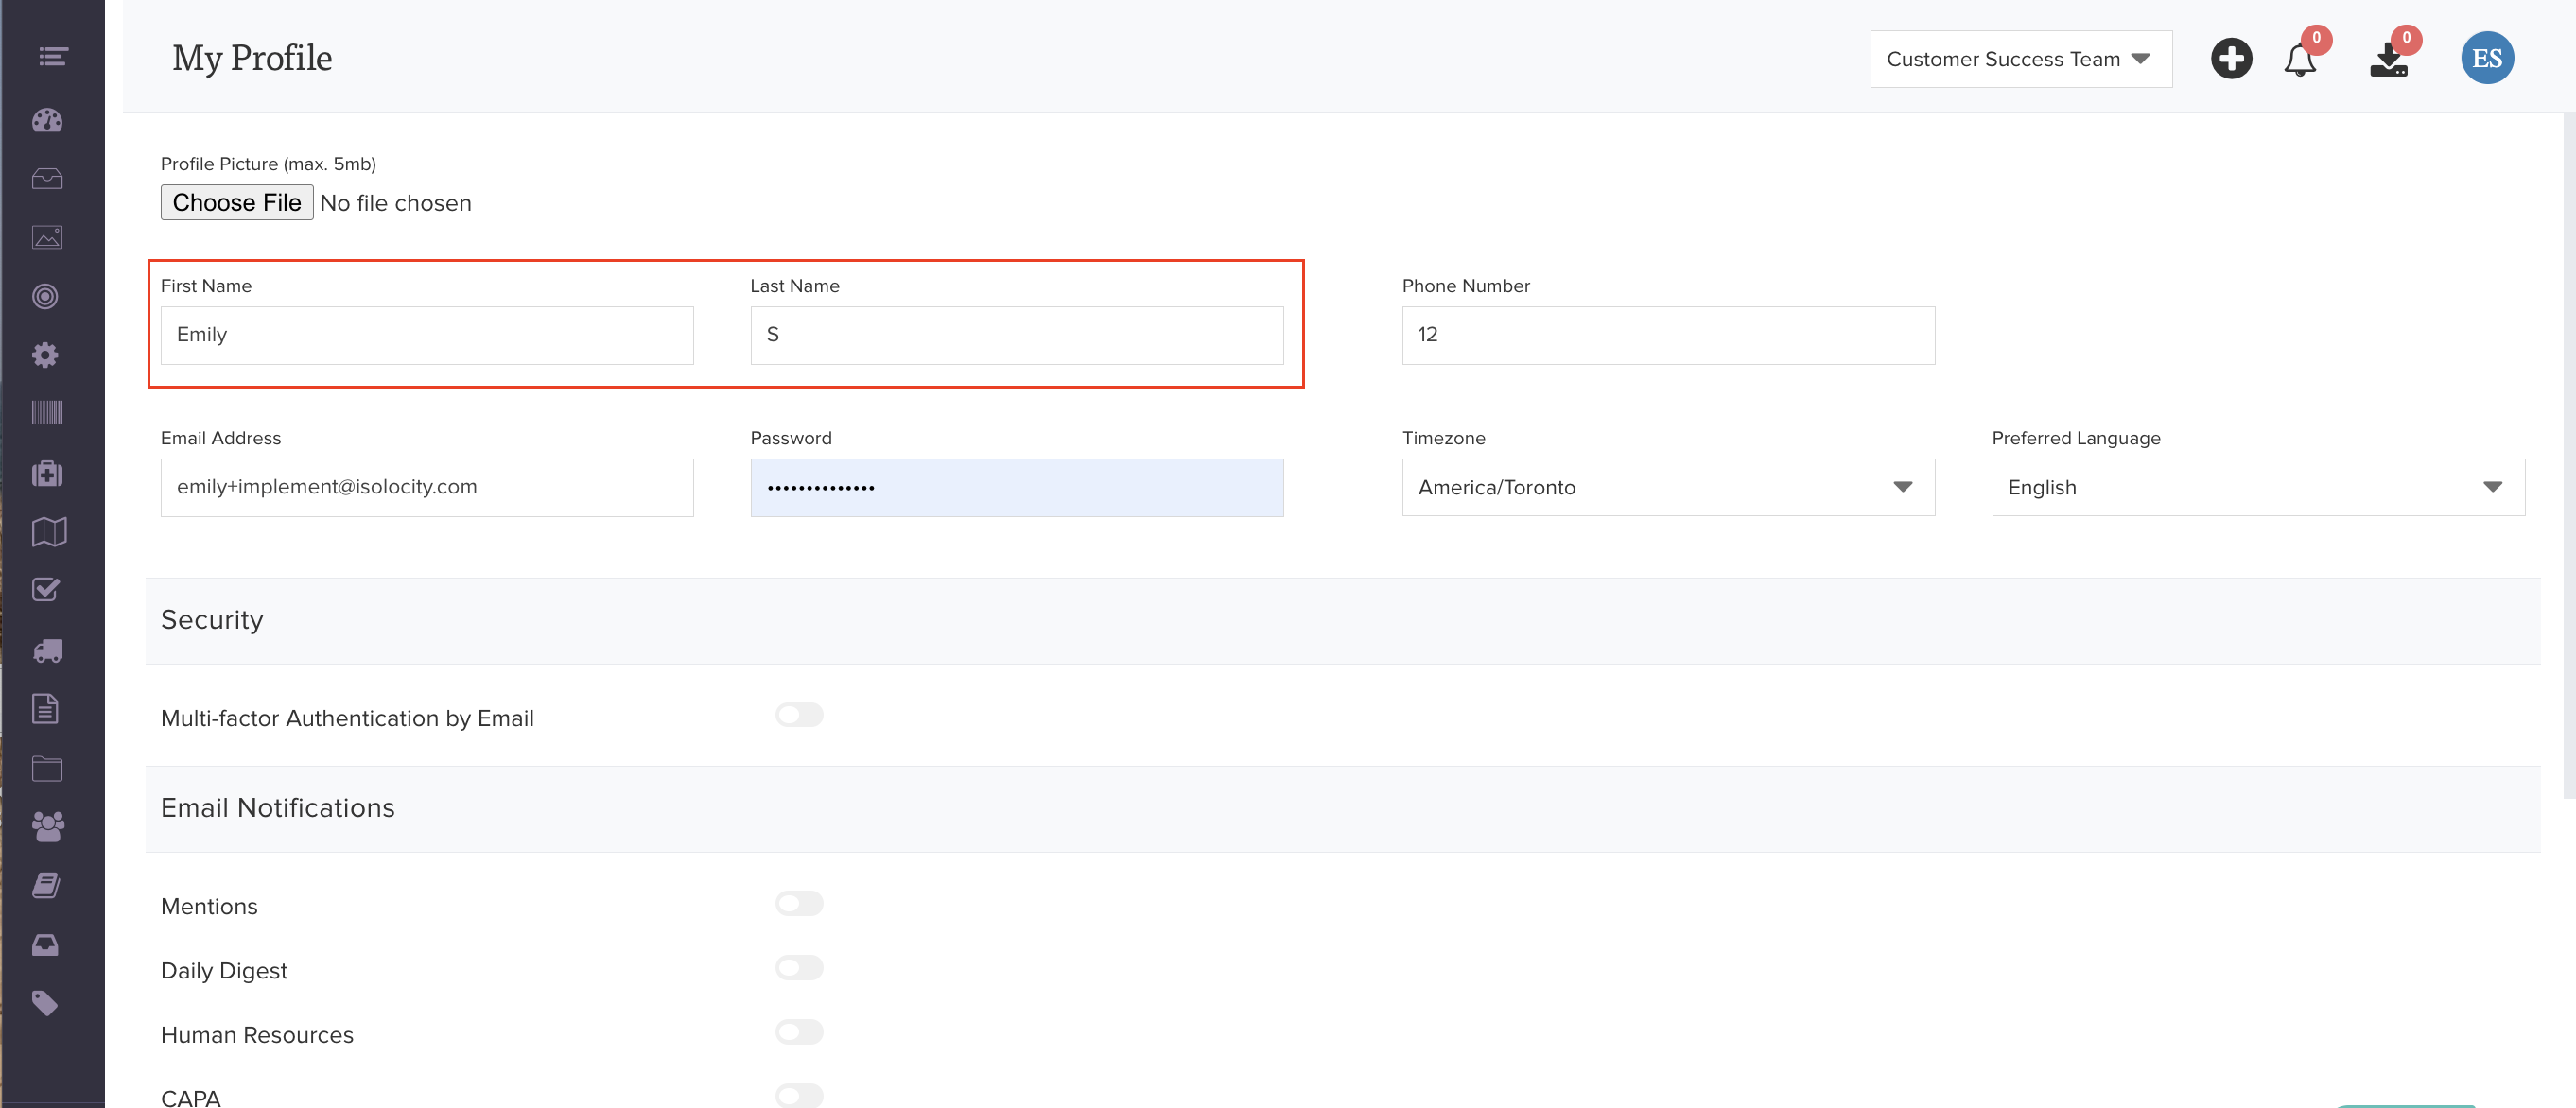Open the downloads tray icon
Viewport: 2576px width, 1108px height.
pyautogui.click(x=2388, y=60)
